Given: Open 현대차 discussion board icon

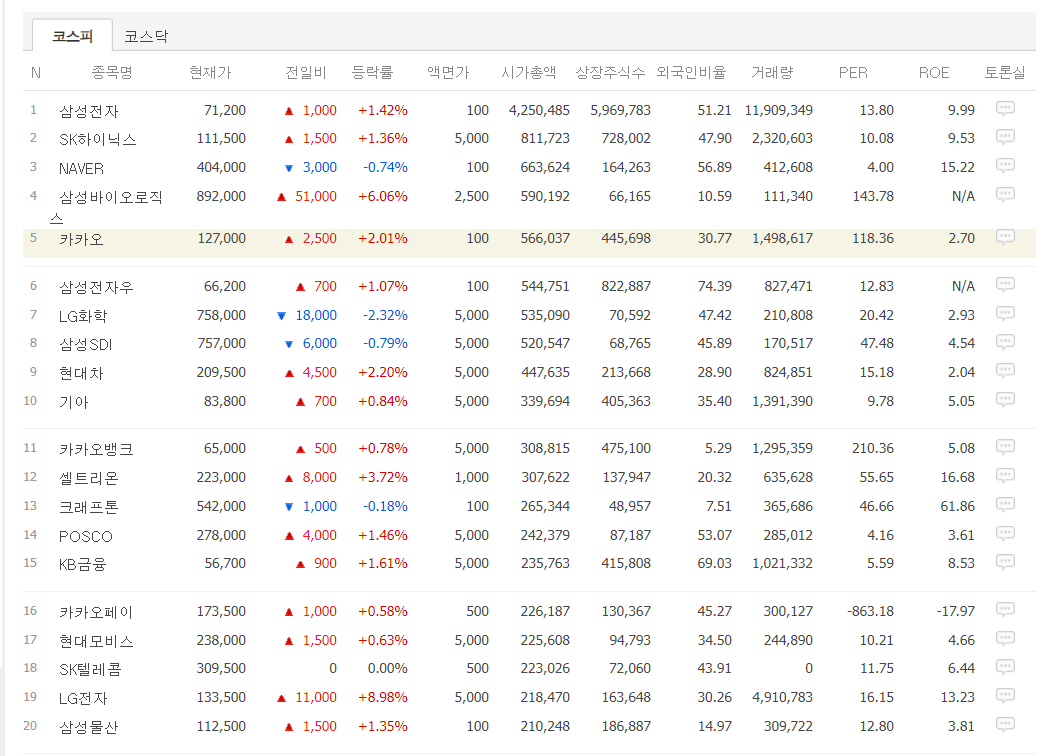Looking at the screenshot, I should click(1005, 371).
